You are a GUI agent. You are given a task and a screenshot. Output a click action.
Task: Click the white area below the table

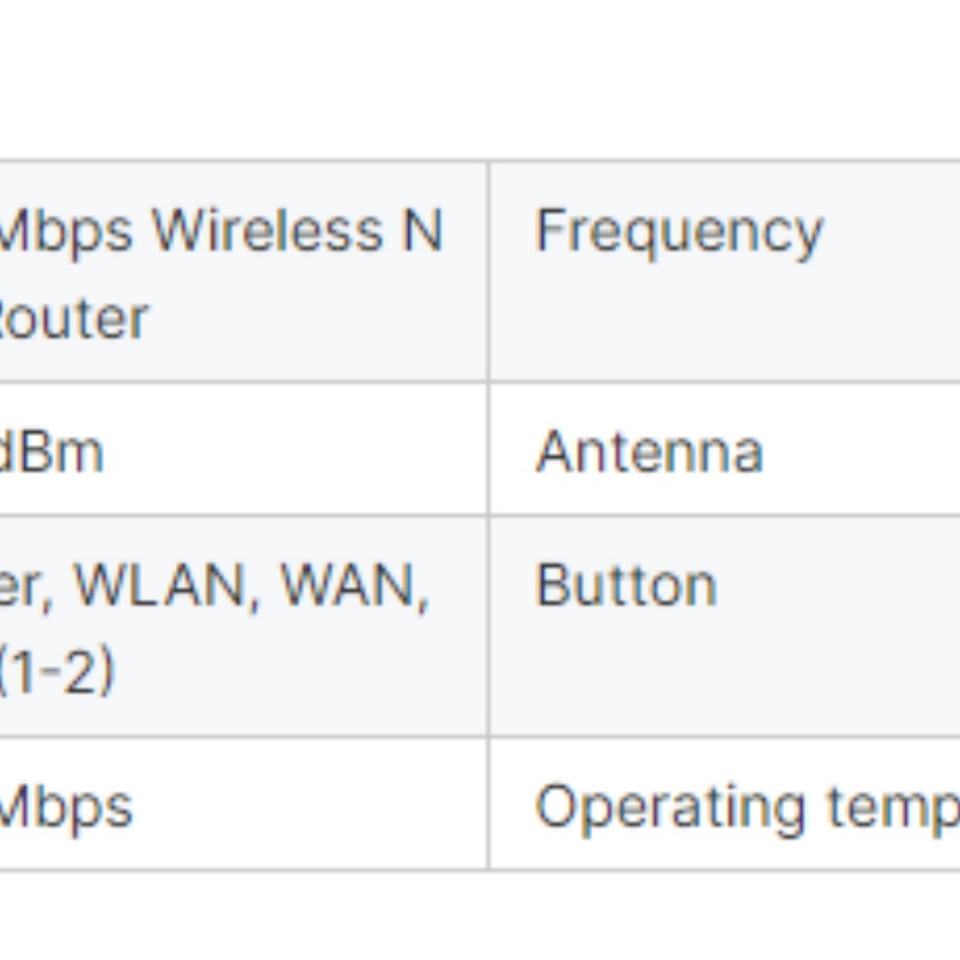point(480,915)
